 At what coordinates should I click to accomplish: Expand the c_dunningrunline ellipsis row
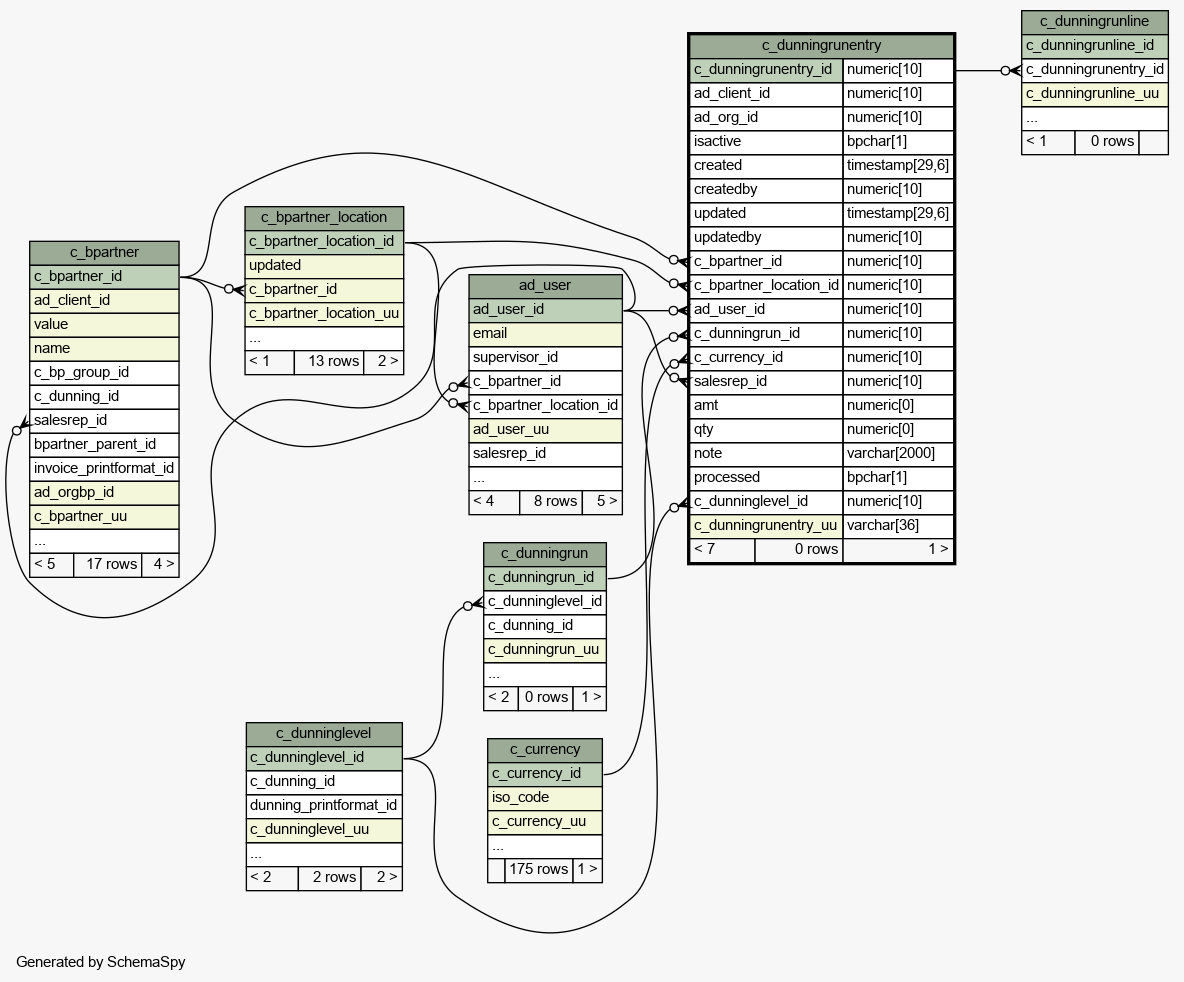(x=1094, y=117)
